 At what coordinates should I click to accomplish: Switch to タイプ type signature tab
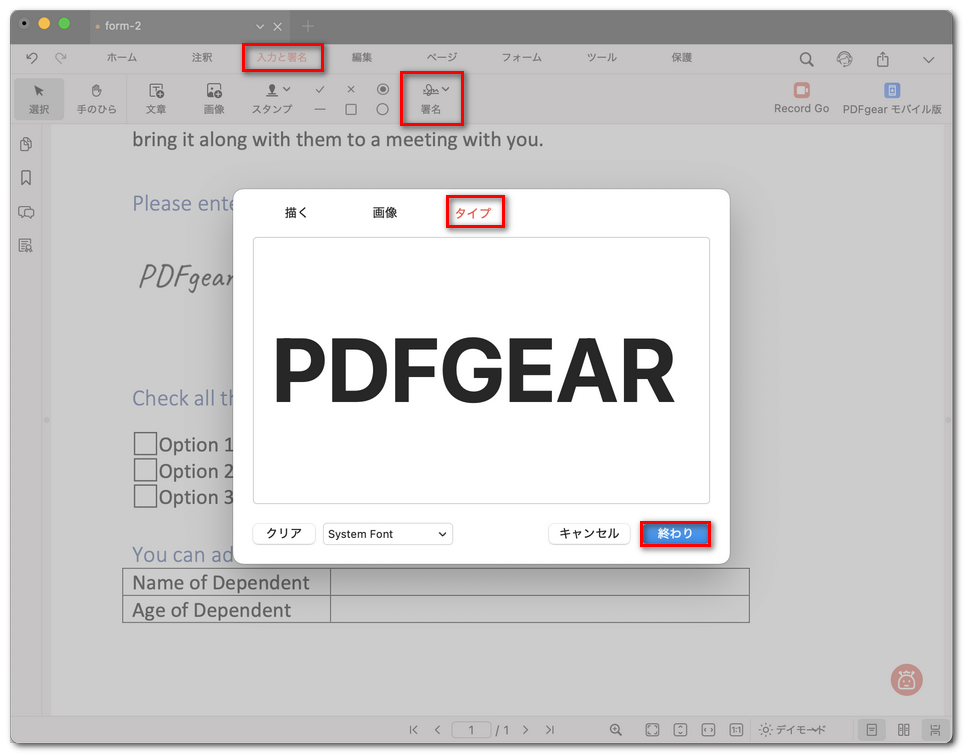(473, 213)
